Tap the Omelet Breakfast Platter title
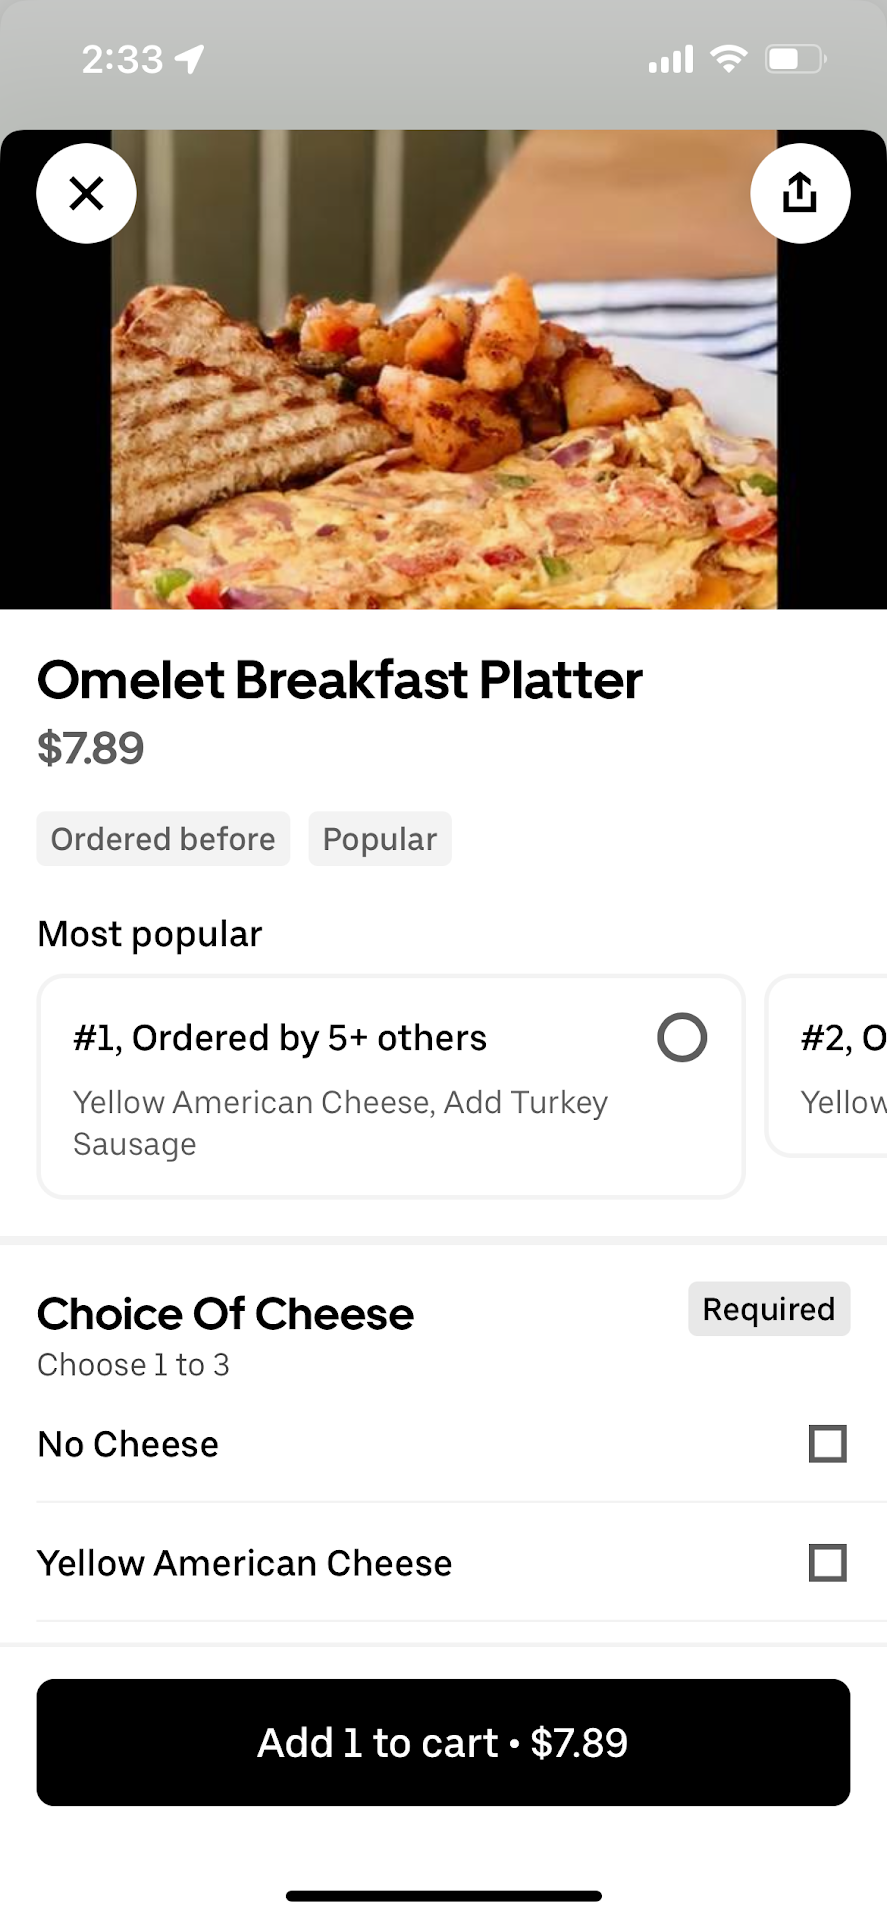This screenshot has width=887, height=1920. coord(340,680)
